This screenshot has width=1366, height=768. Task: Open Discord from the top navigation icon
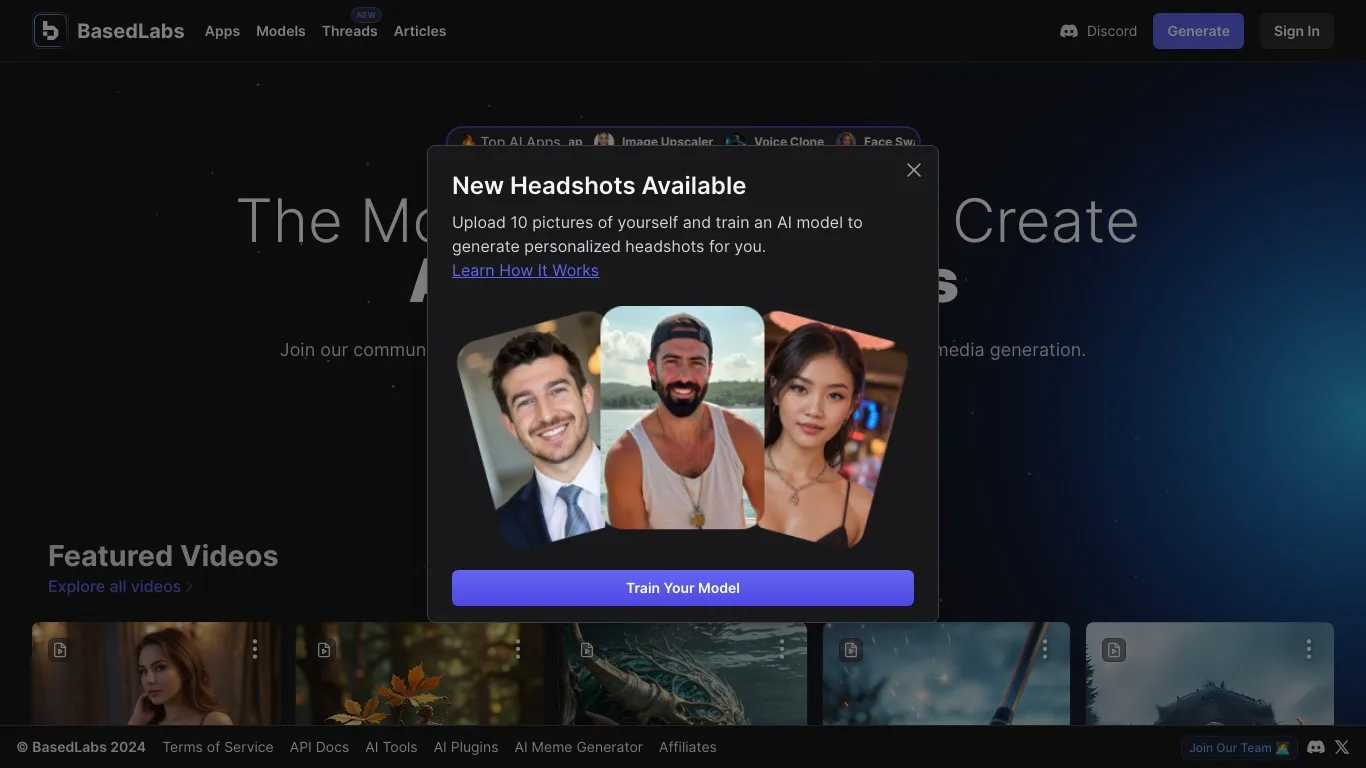(x=1069, y=31)
